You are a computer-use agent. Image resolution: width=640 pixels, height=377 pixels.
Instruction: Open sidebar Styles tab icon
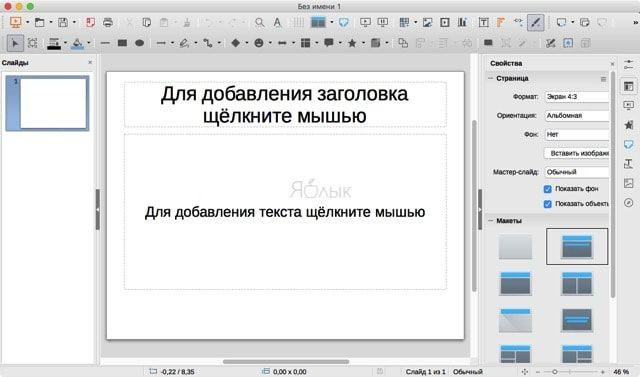tap(629, 164)
